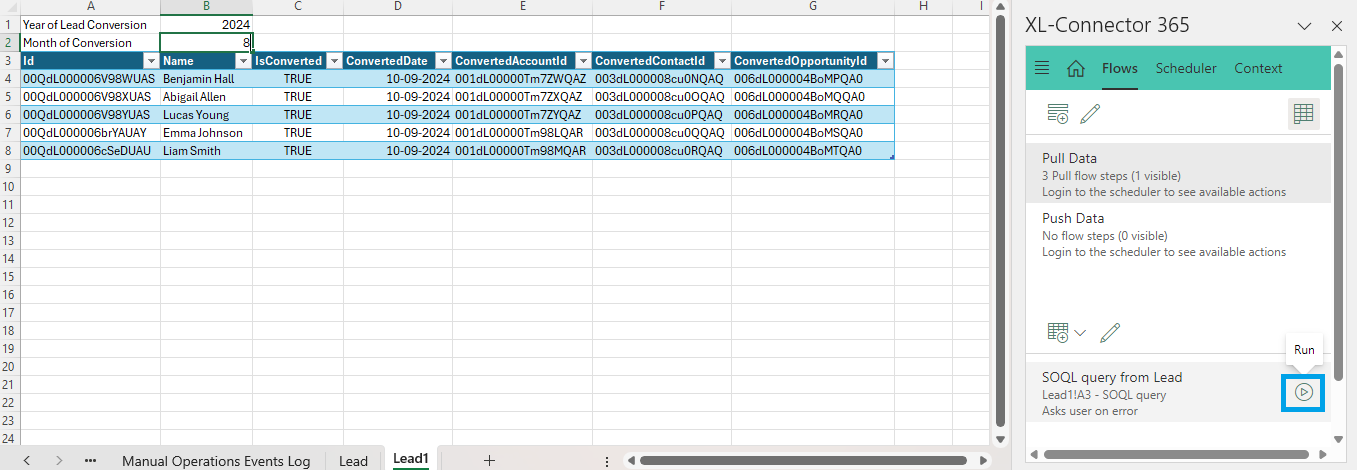Expand the ConvertedDate filter dropdown
The height and width of the screenshot is (470, 1357).
click(442, 61)
